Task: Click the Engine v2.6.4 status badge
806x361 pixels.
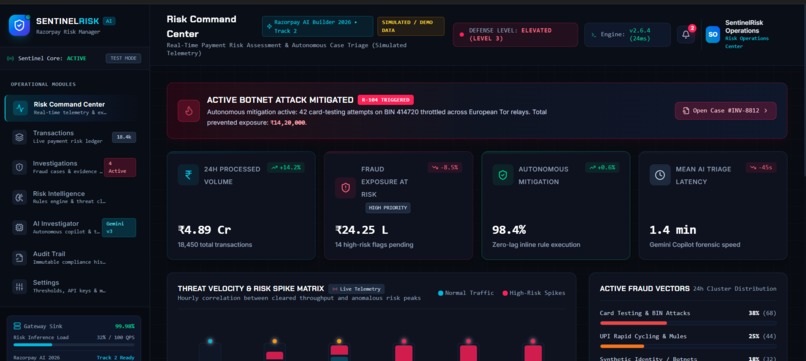Action: click(627, 34)
